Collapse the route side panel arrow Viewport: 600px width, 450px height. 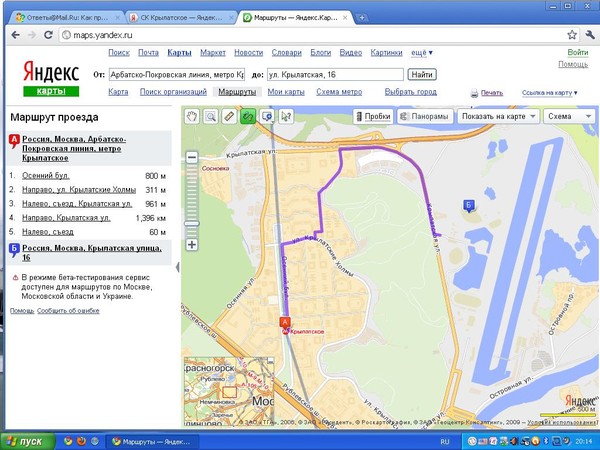[178, 267]
